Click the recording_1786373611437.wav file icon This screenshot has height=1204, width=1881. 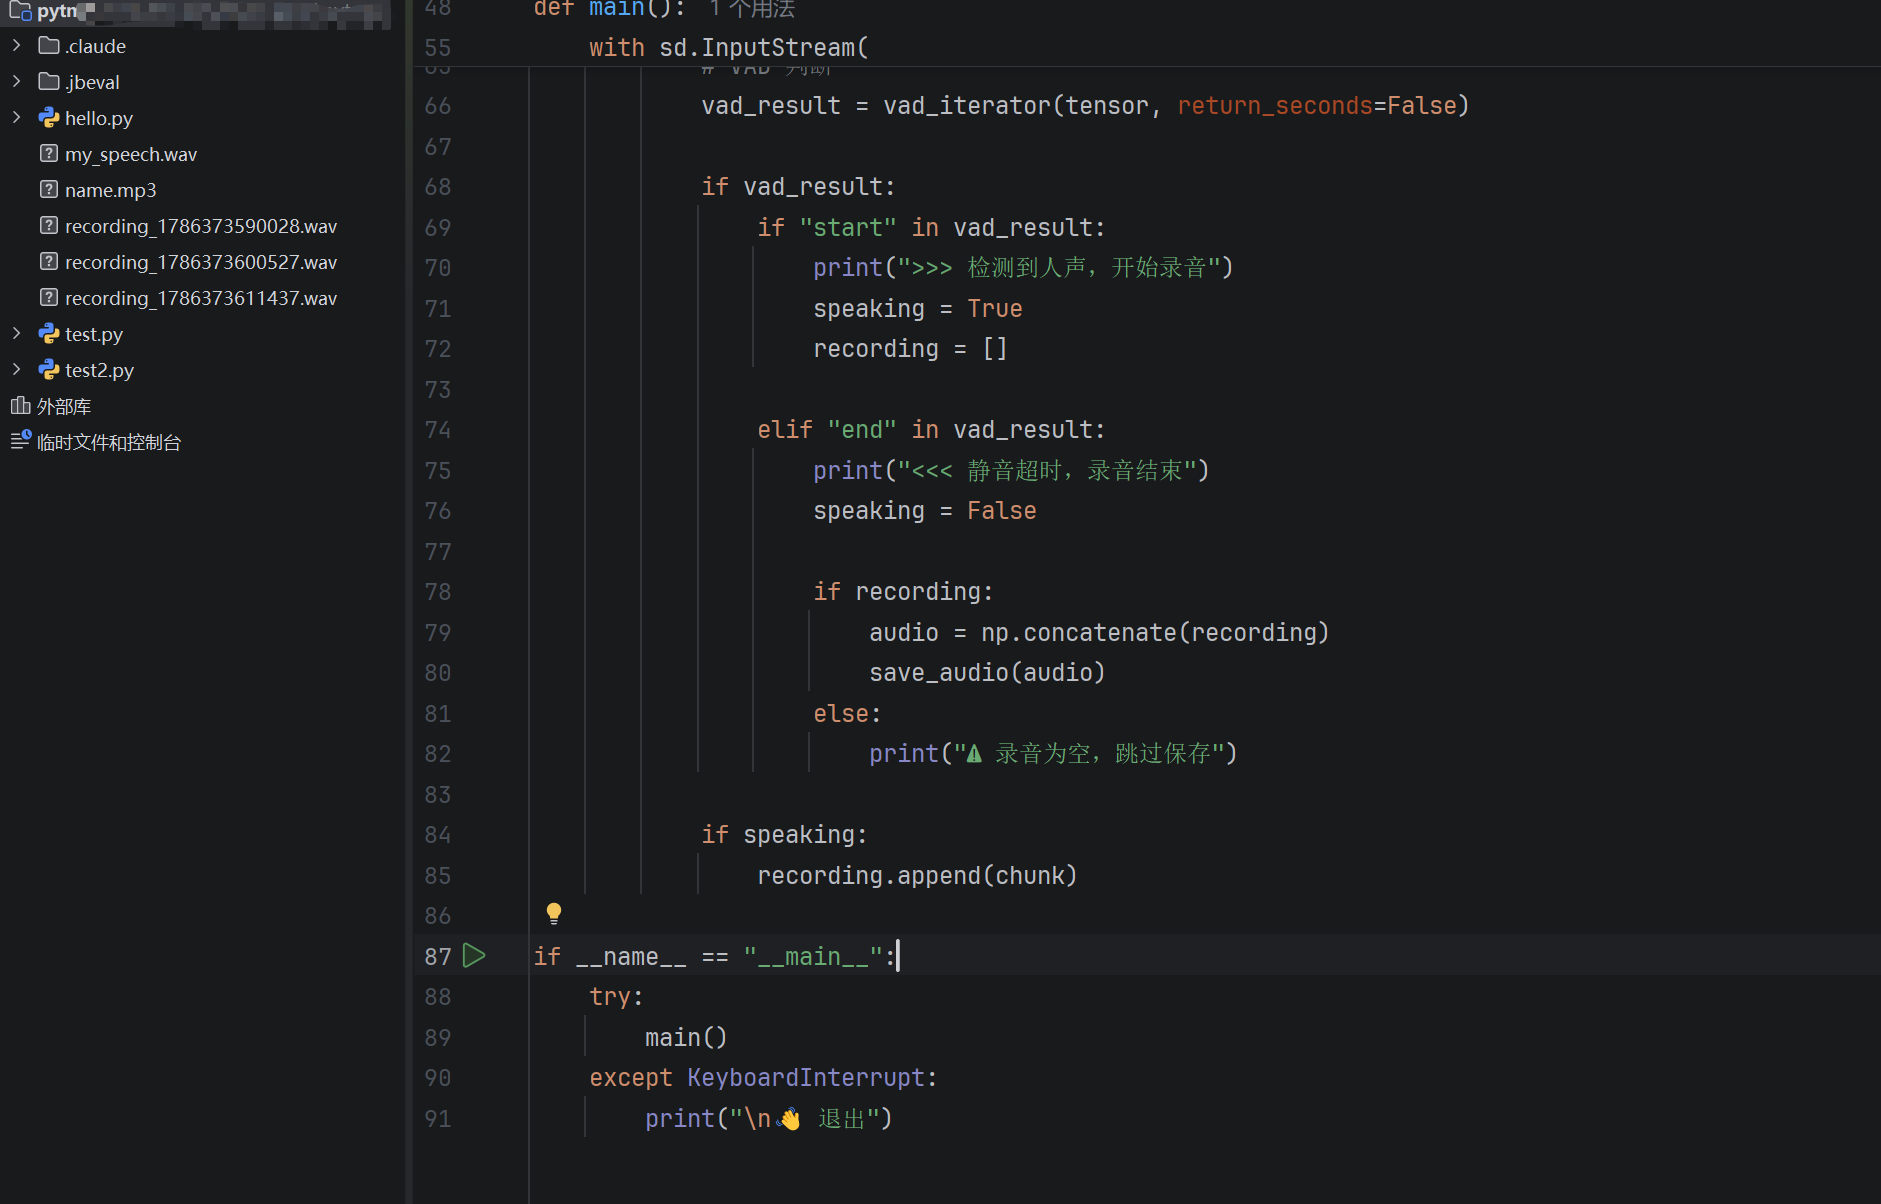point(49,297)
